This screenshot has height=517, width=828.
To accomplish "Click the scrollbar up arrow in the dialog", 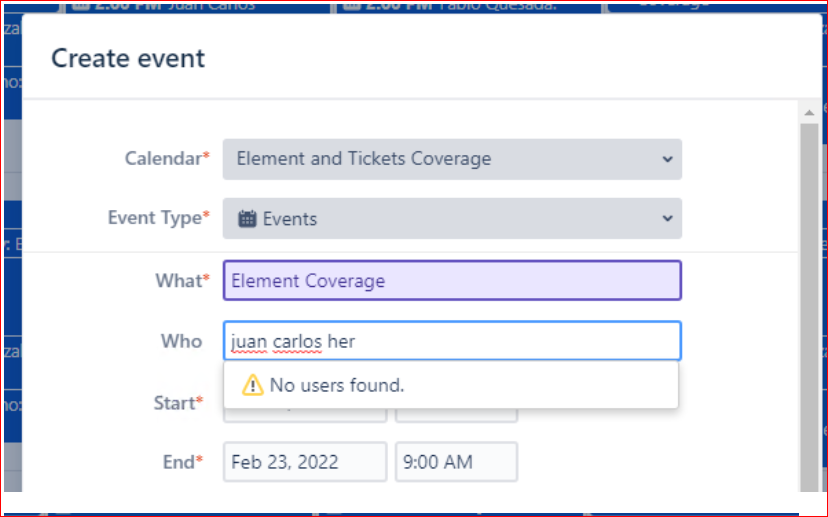I will (x=810, y=112).
